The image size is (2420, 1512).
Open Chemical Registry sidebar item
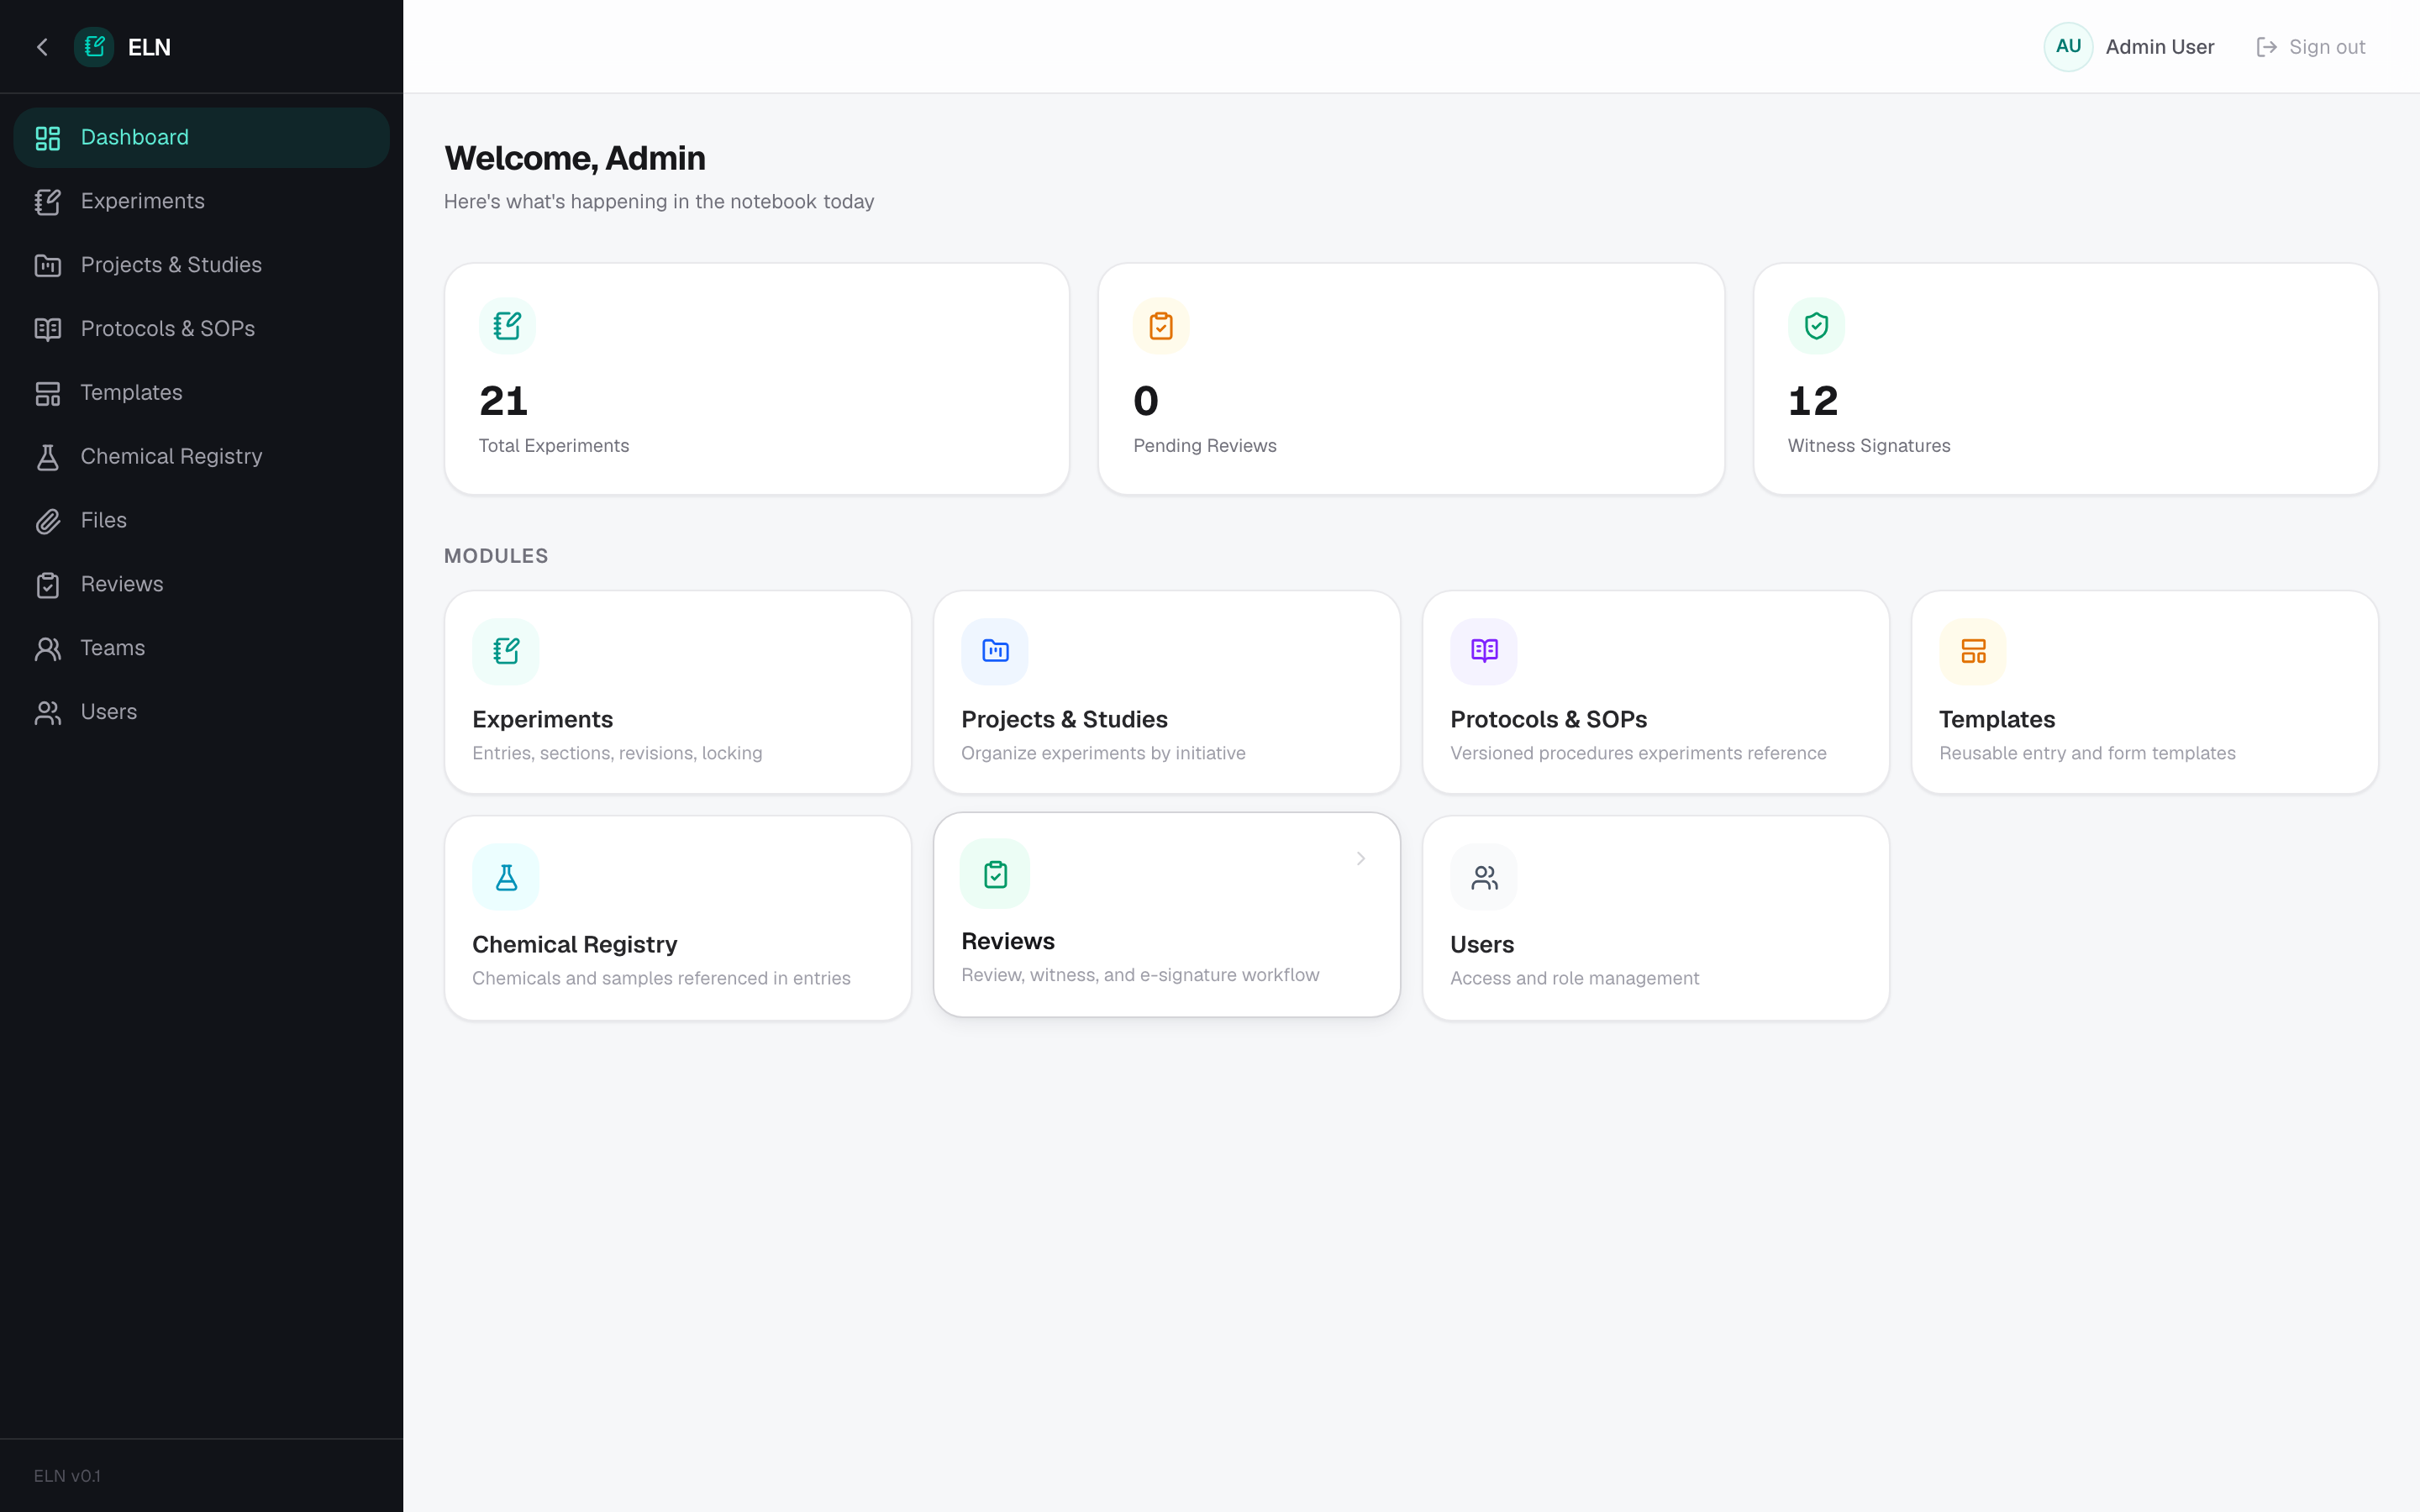pyautogui.click(x=201, y=457)
